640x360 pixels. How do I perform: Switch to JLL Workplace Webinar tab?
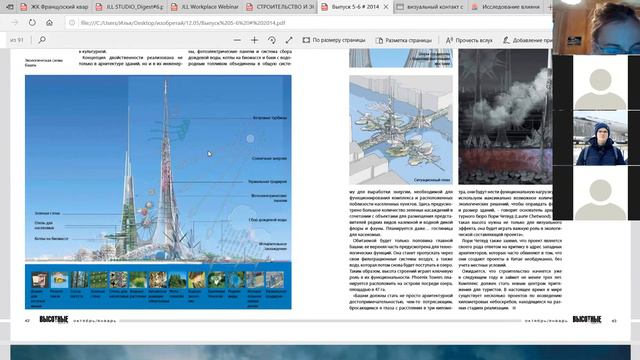click(x=205, y=7)
